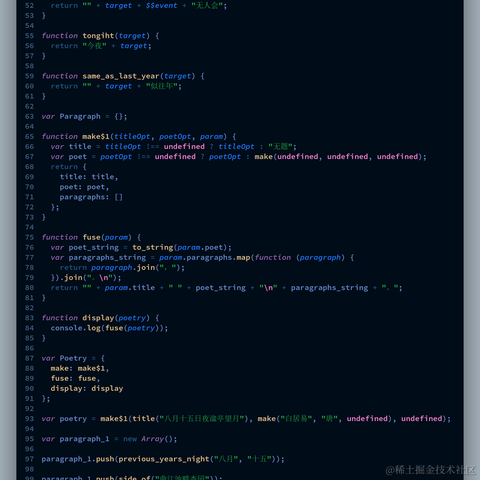The image size is (480, 480).
Task: Click 'make: make$1,' on line 88
Action: tap(80, 368)
